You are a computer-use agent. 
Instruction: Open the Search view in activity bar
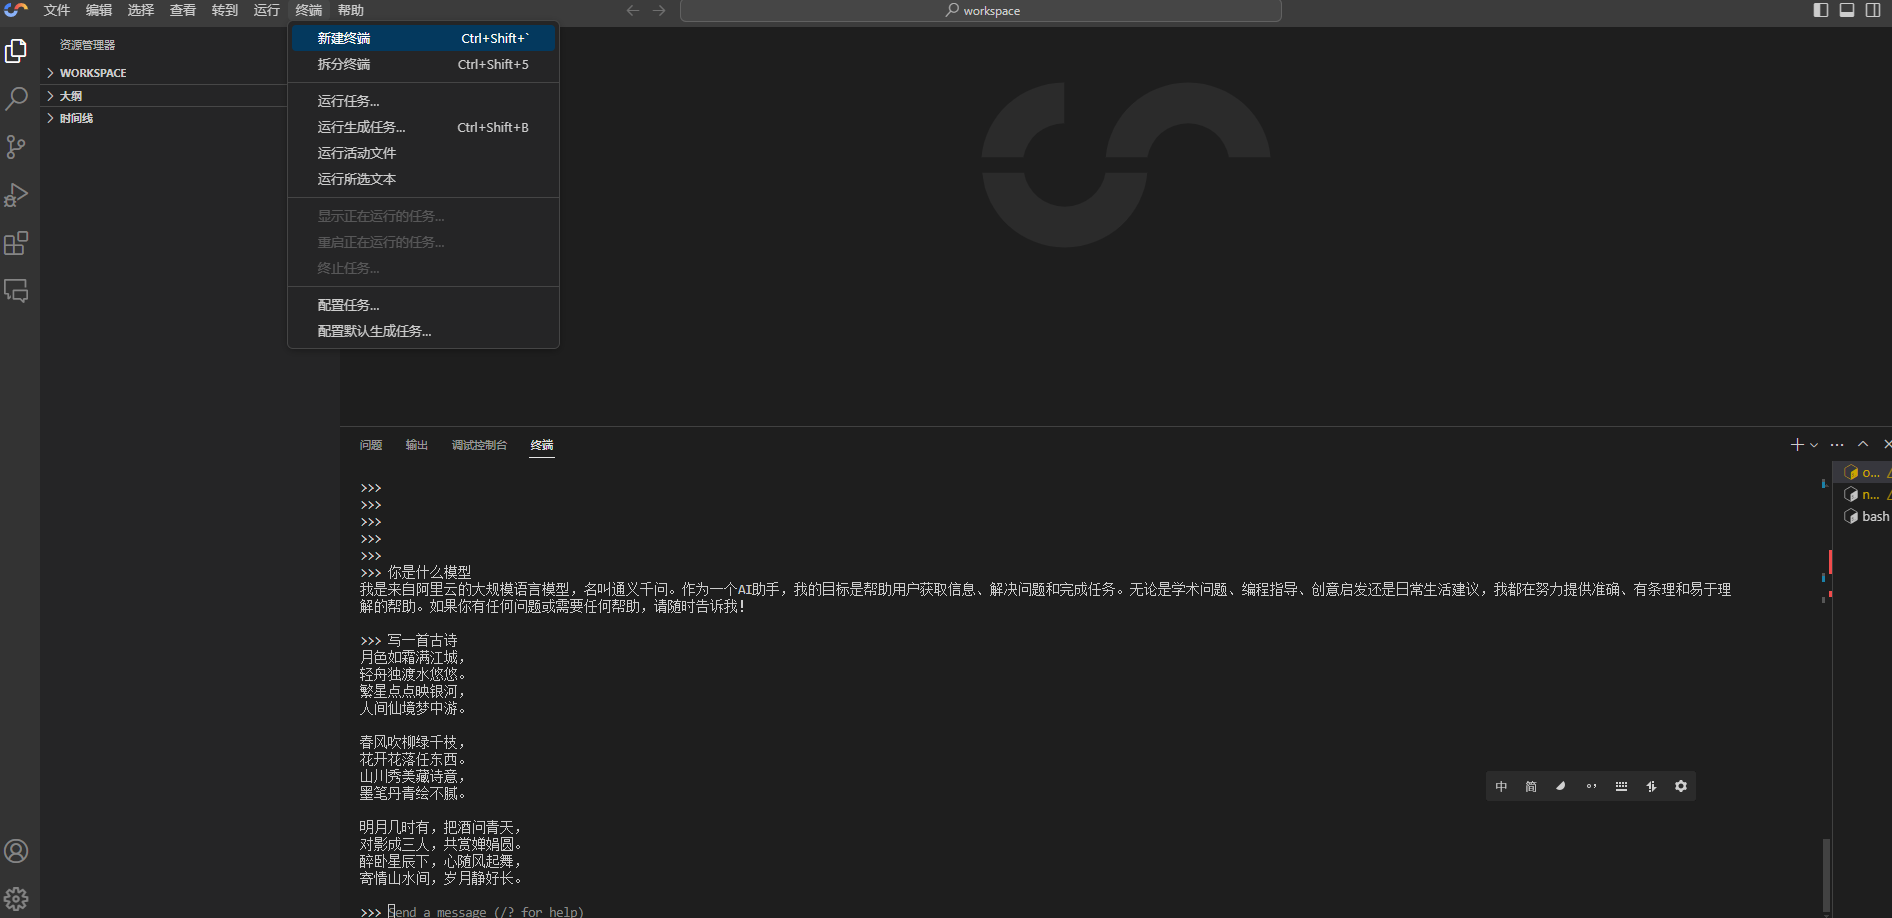point(16,99)
